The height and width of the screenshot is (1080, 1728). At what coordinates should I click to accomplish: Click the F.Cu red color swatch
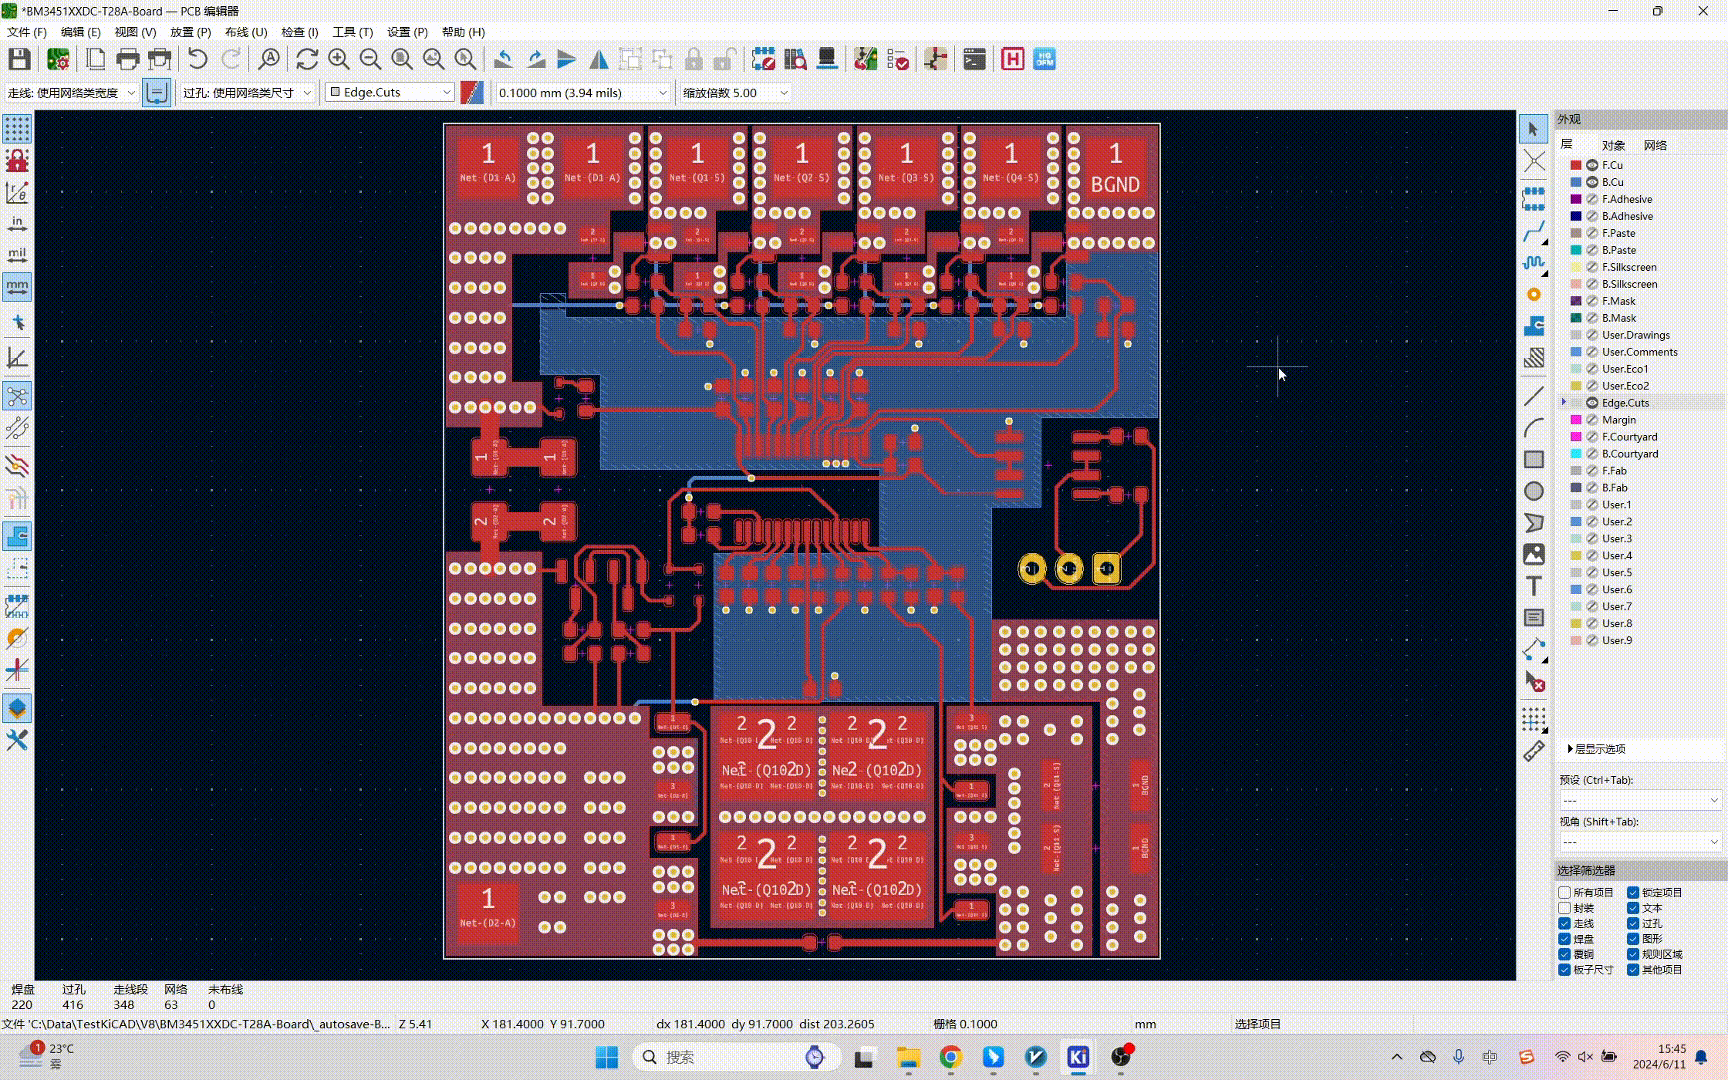pyautogui.click(x=1576, y=165)
